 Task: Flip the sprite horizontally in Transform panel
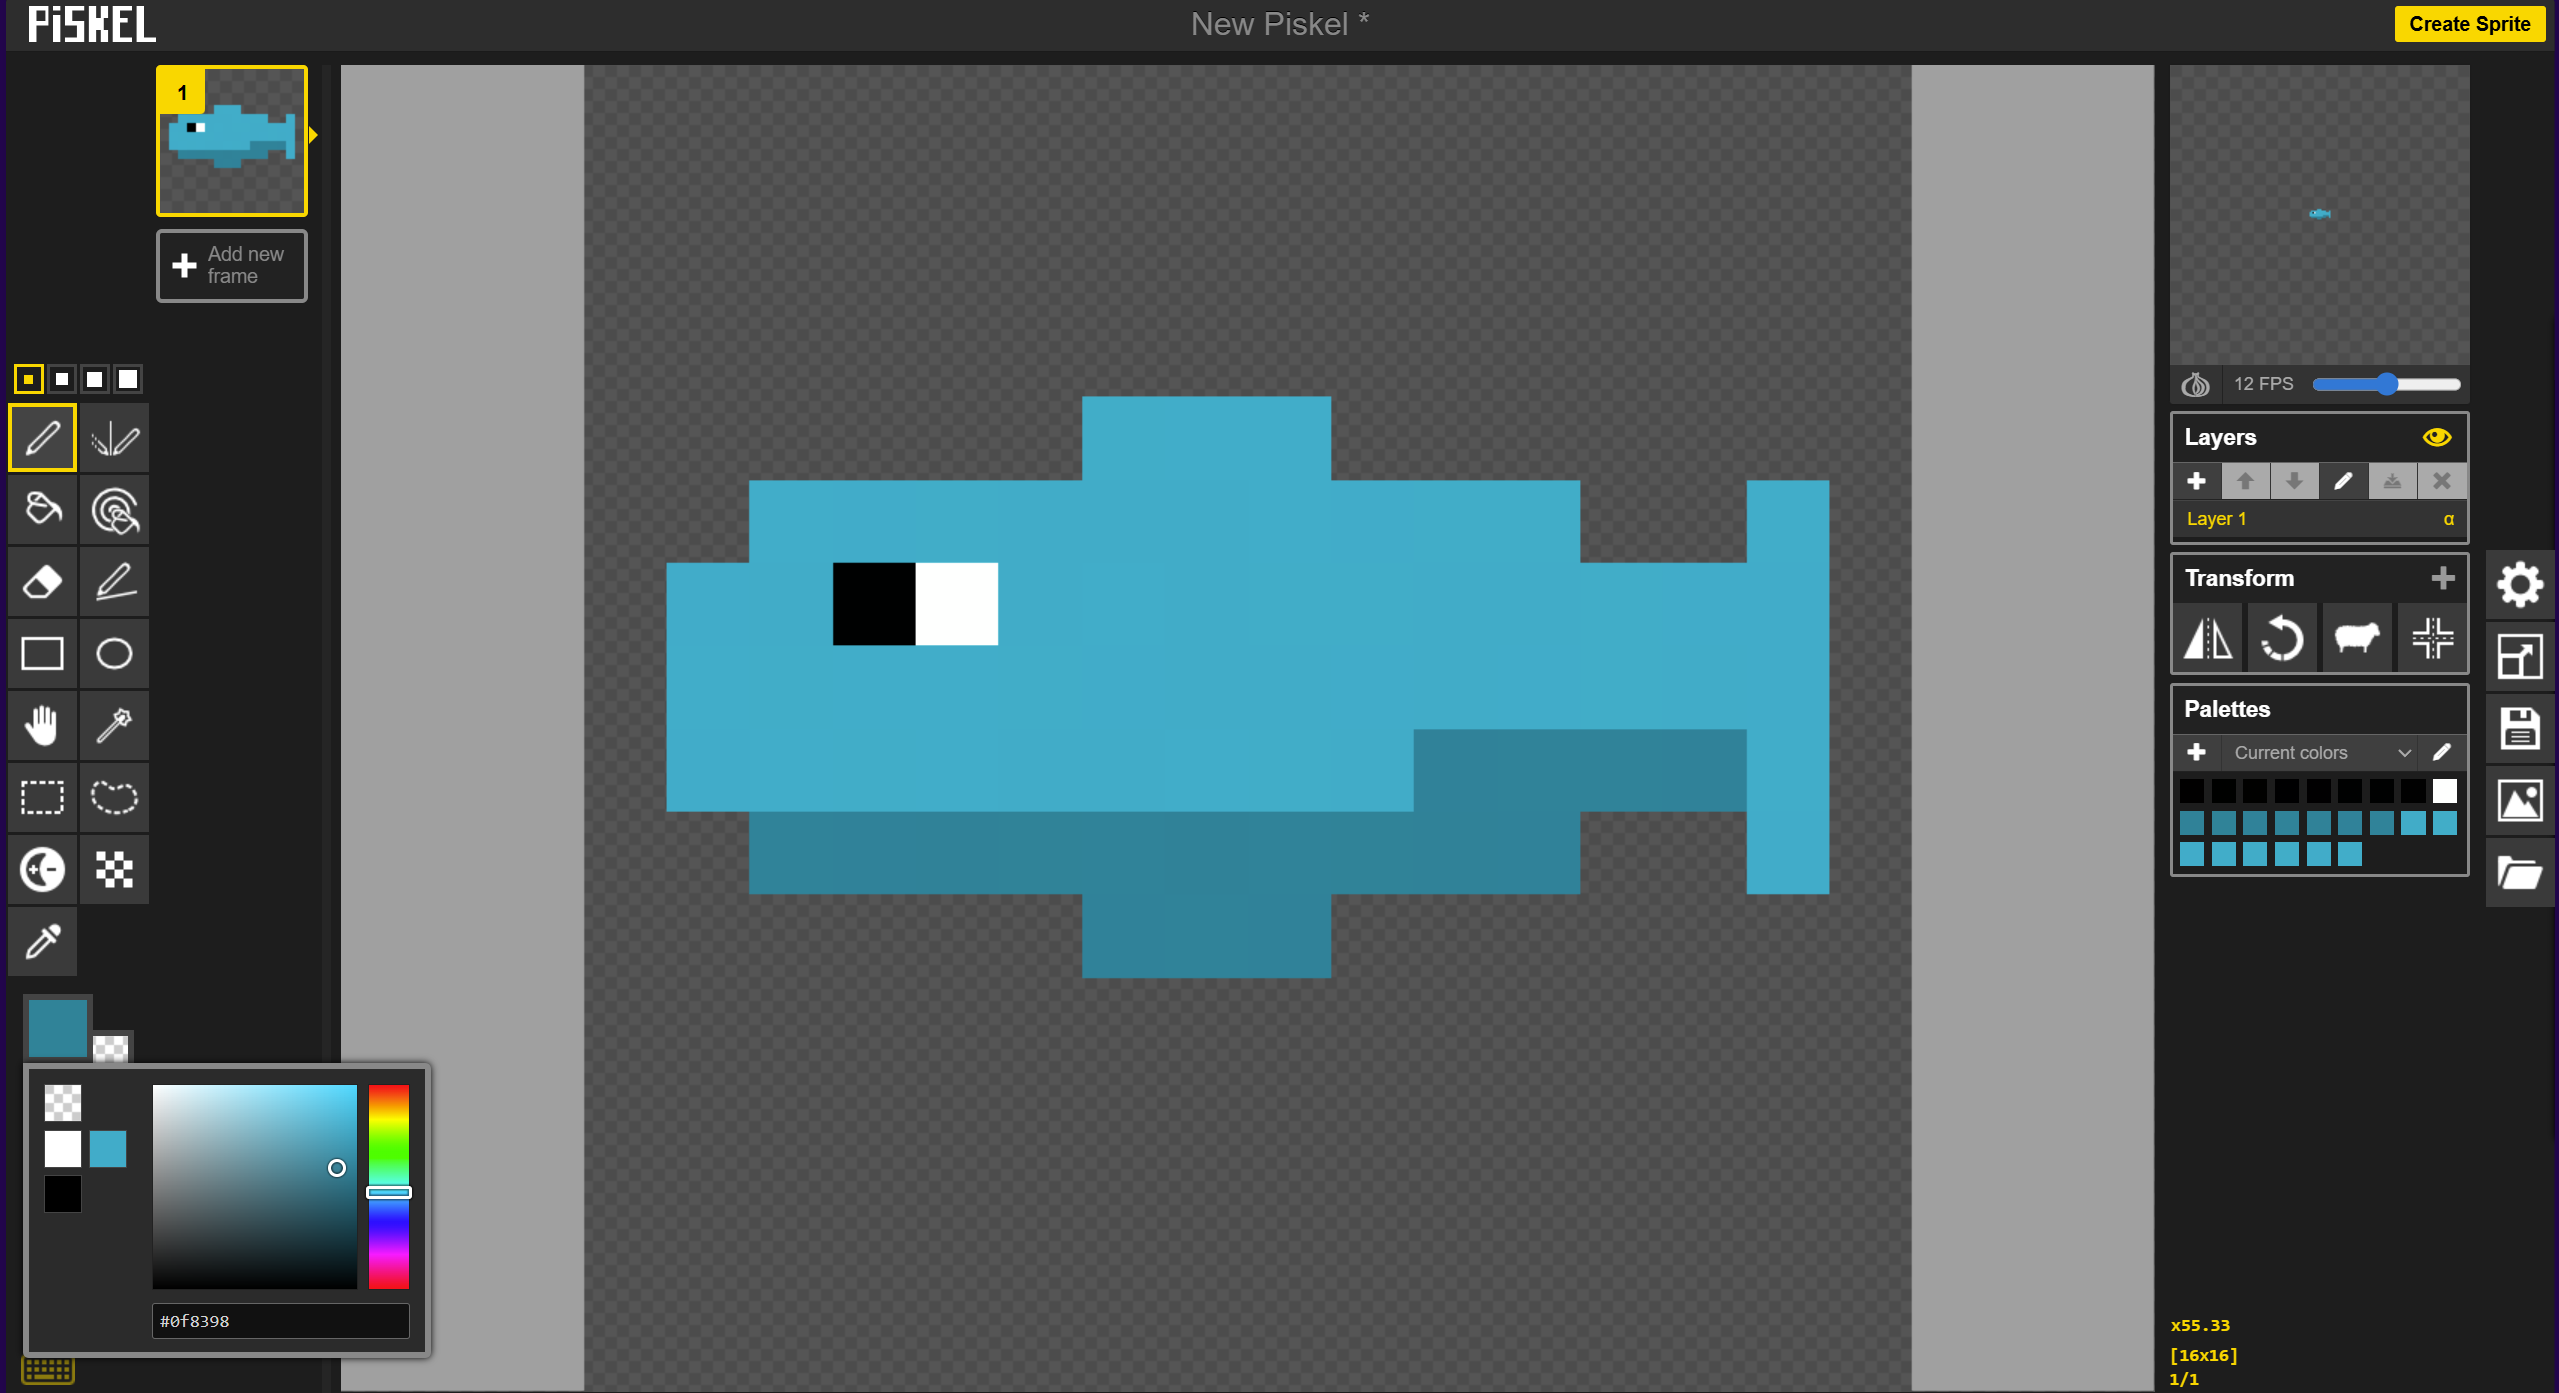coord(2207,638)
